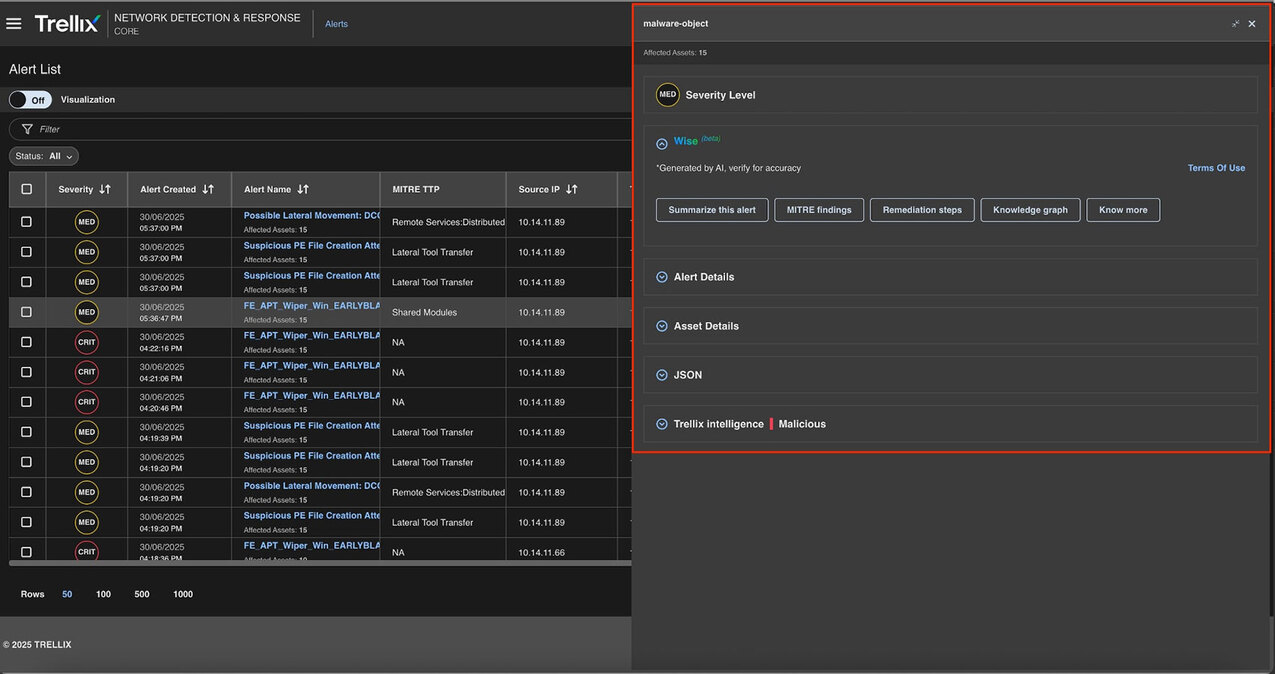
Task: Click the MED badge beside Severity Level
Action: coord(667,95)
